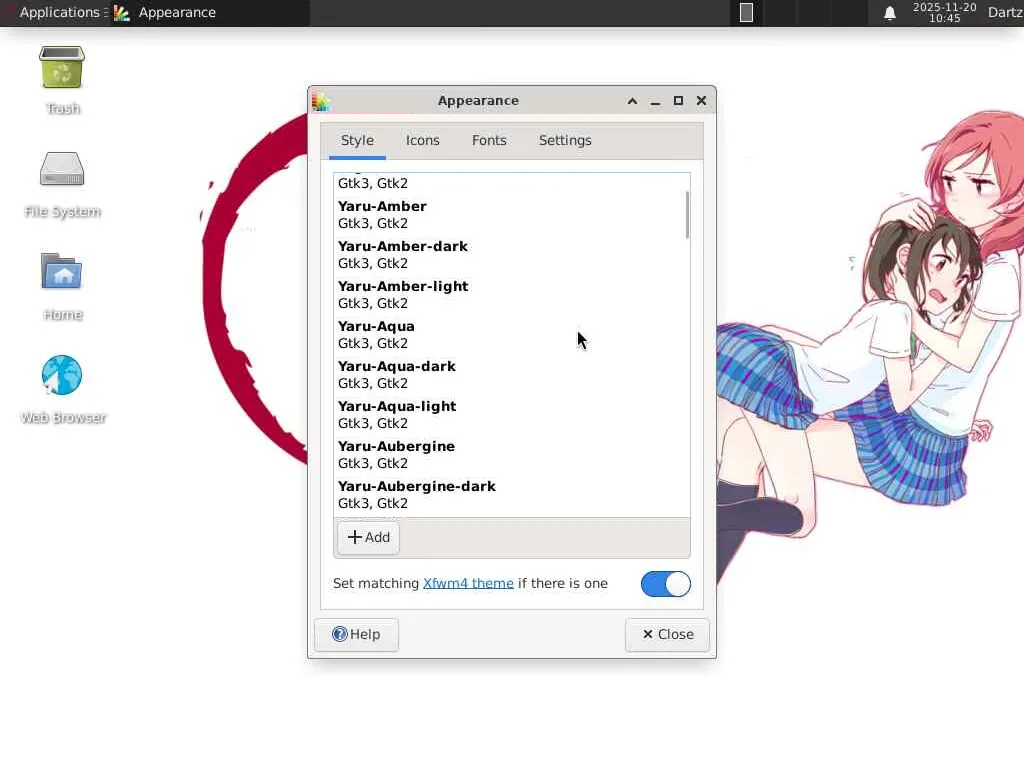Screen dimensions: 1024x768
Task: Click the notification bell in the panel
Action: [889, 13]
